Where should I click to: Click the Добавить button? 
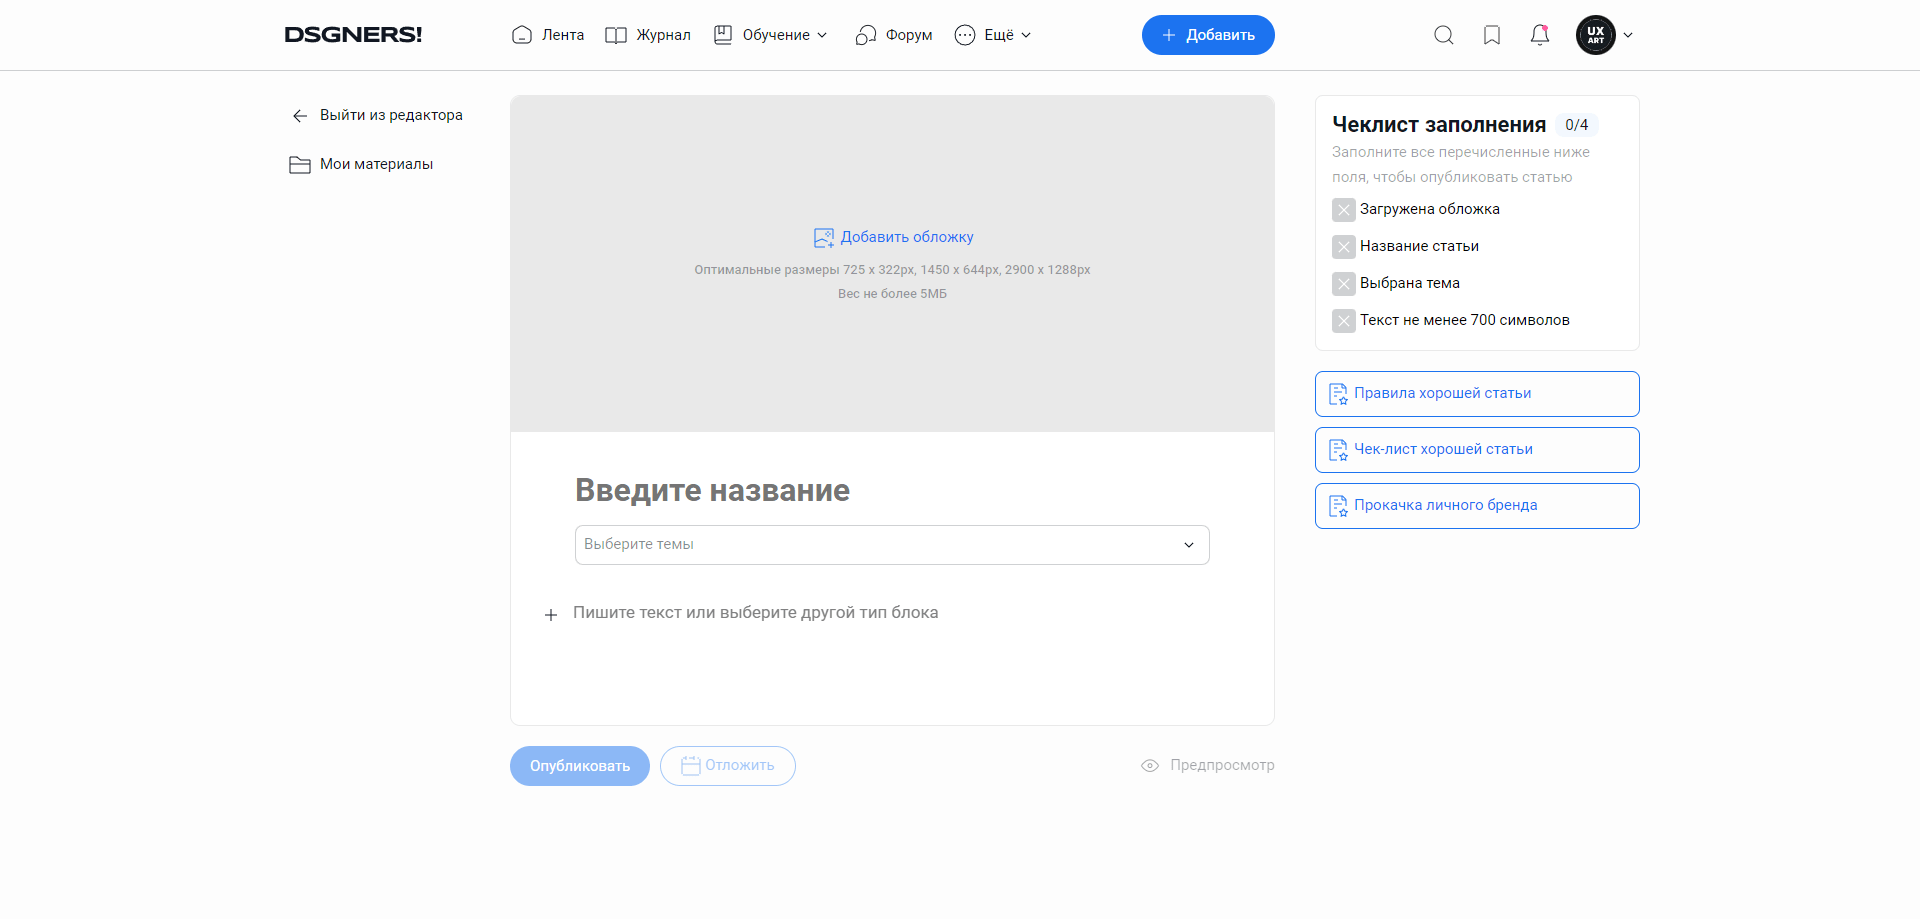1208,34
